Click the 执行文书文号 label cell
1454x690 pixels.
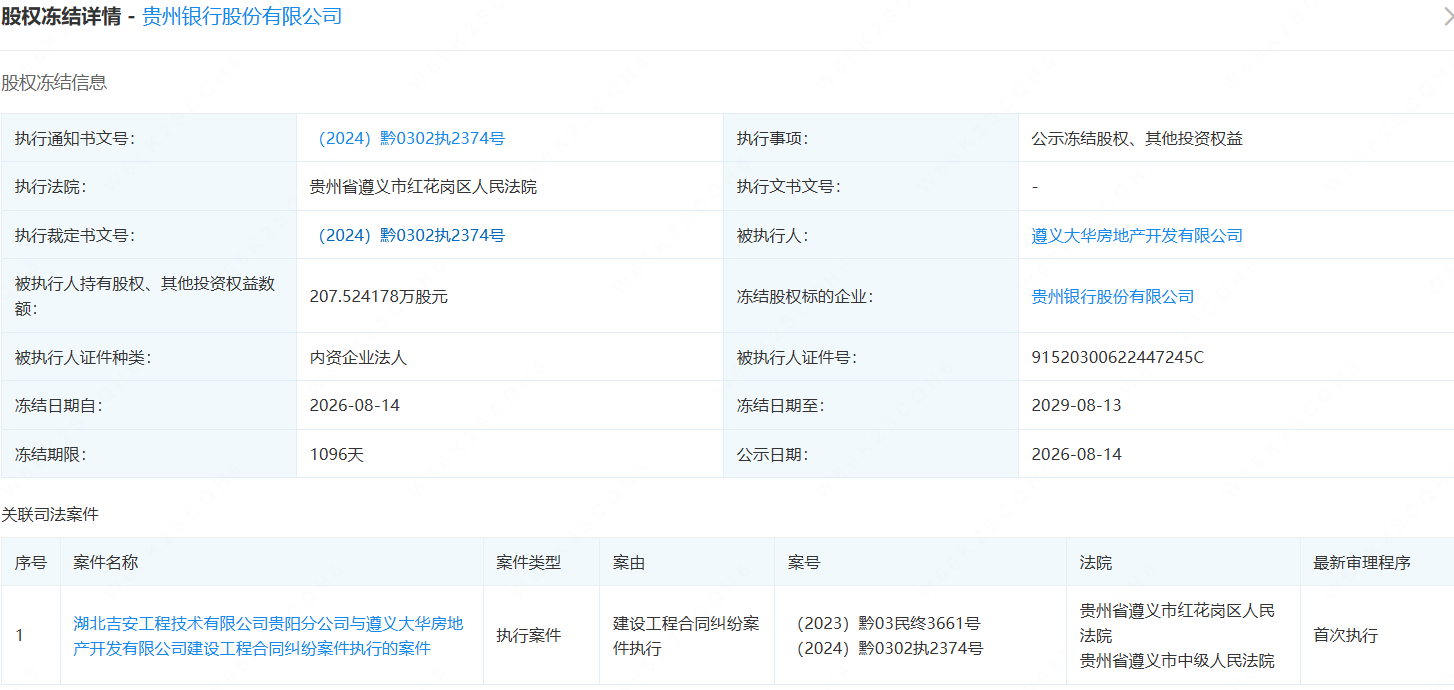[871, 187]
